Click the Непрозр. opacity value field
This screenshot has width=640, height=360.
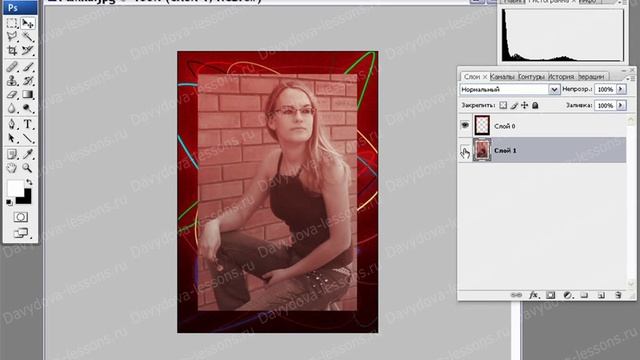tap(605, 89)
